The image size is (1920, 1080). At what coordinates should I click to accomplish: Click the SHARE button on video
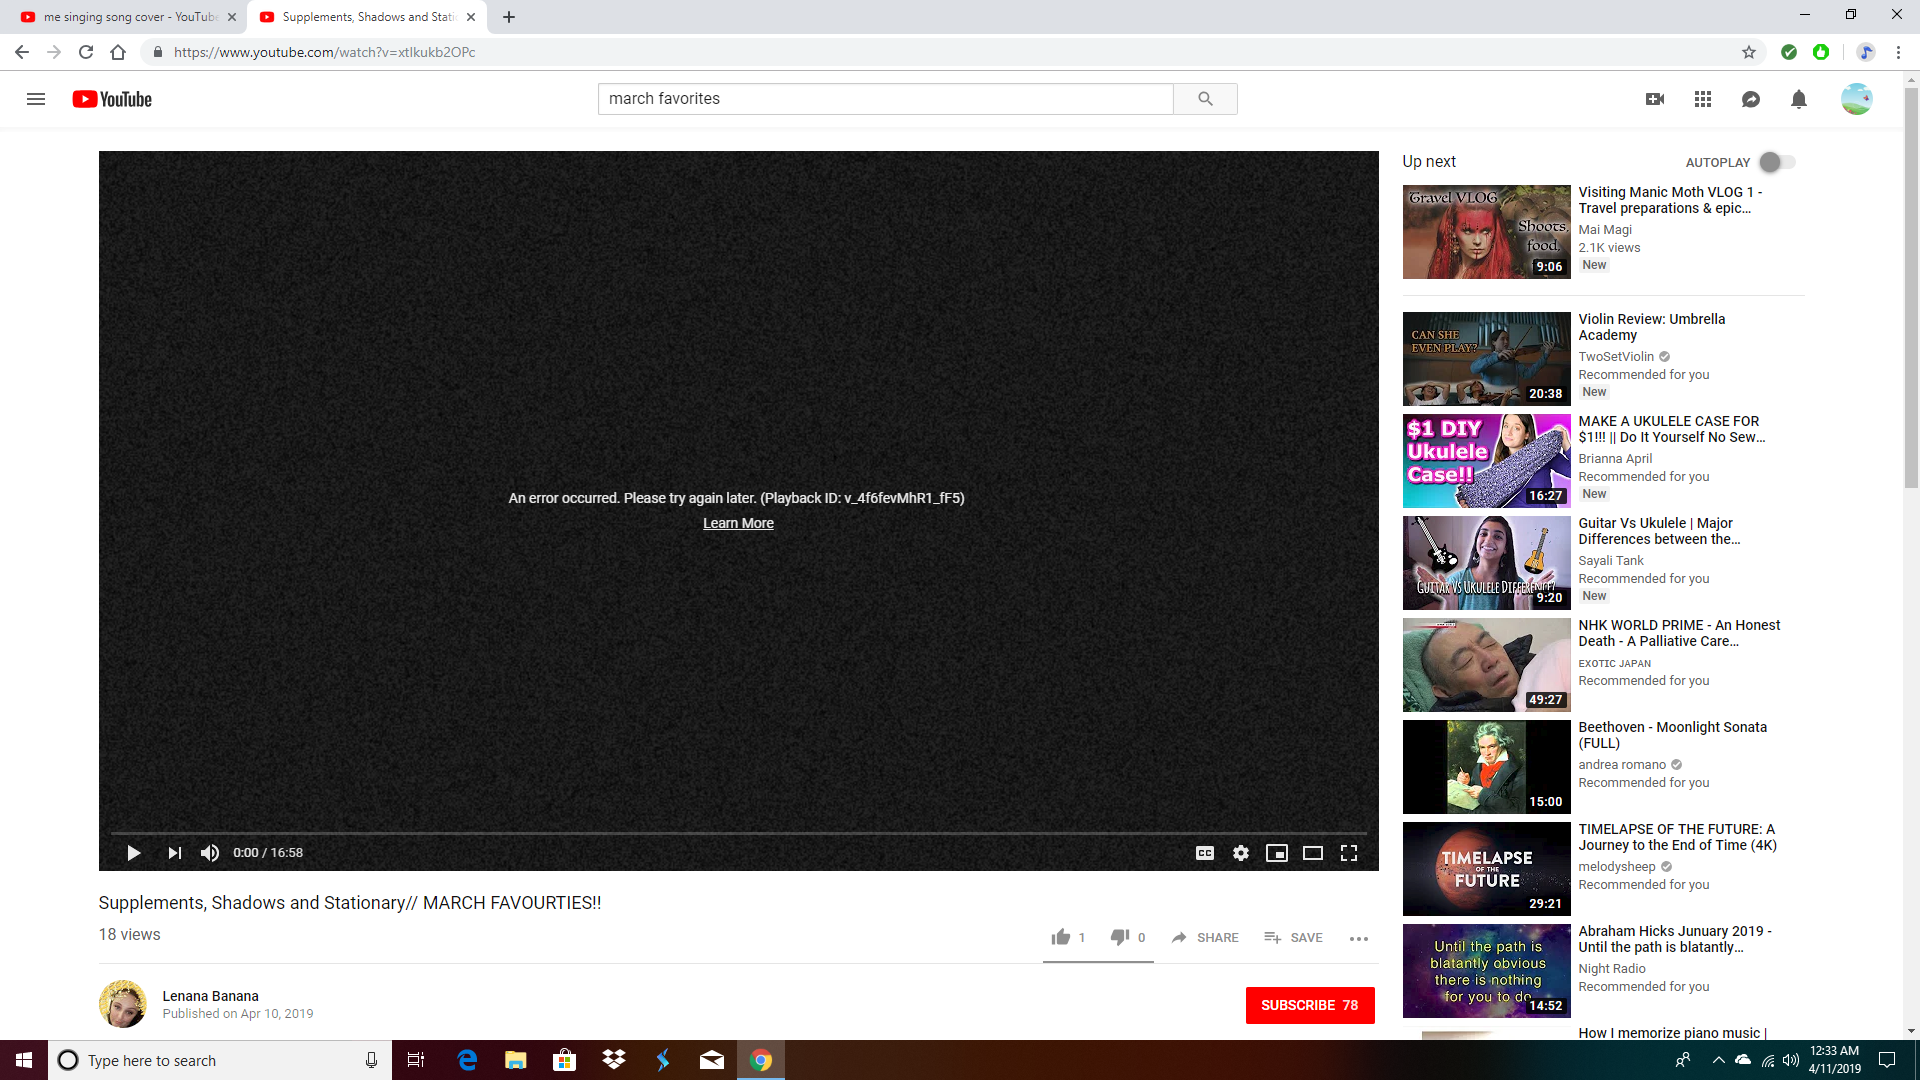coord(1203,936)
